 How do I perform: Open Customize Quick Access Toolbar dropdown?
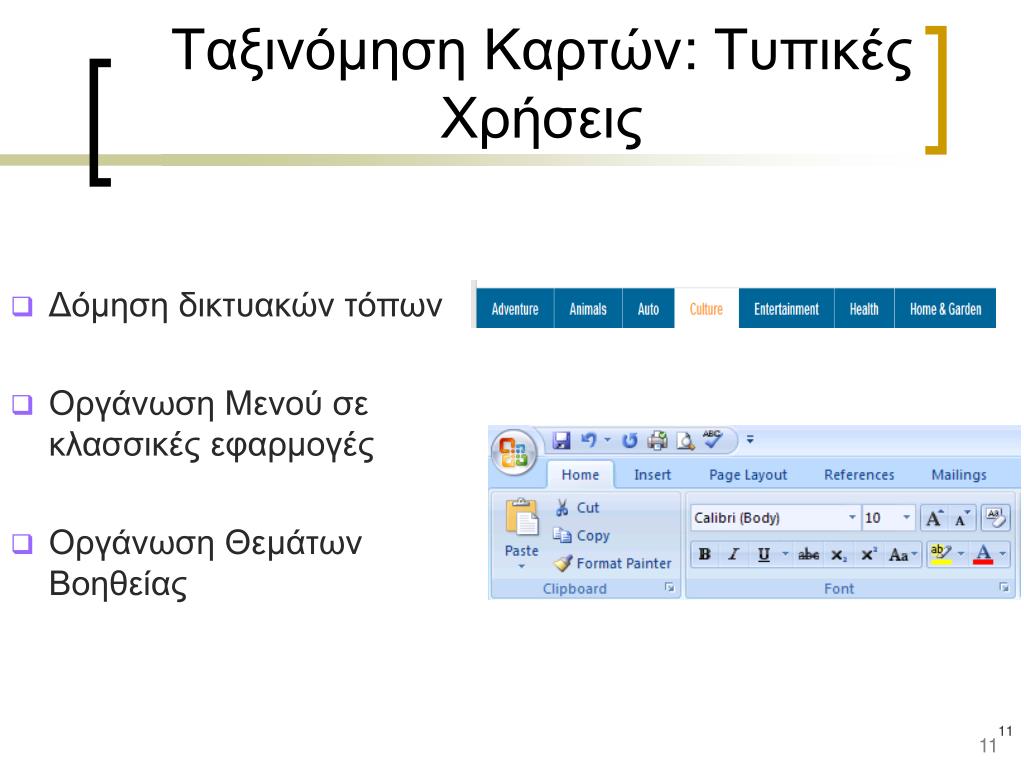(x=750, y=440)
